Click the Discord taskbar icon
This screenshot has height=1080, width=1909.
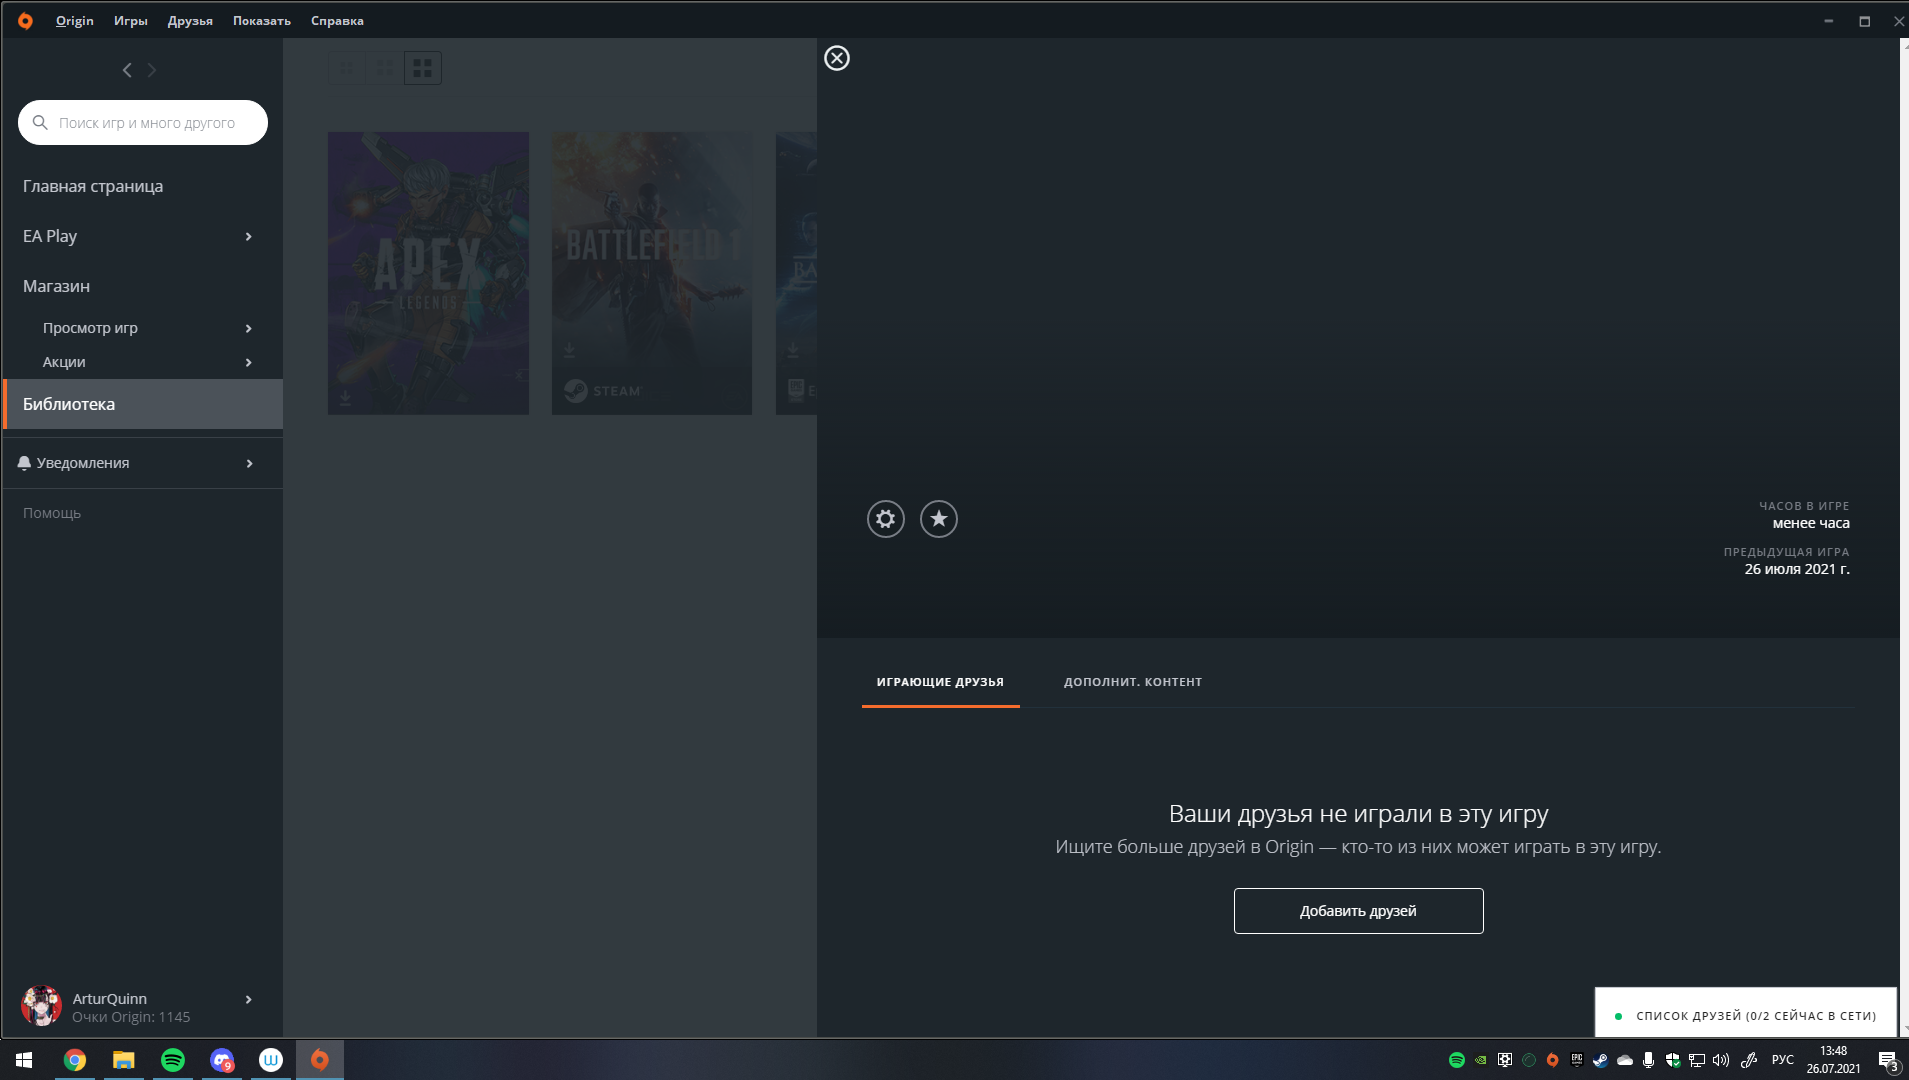222,1060
